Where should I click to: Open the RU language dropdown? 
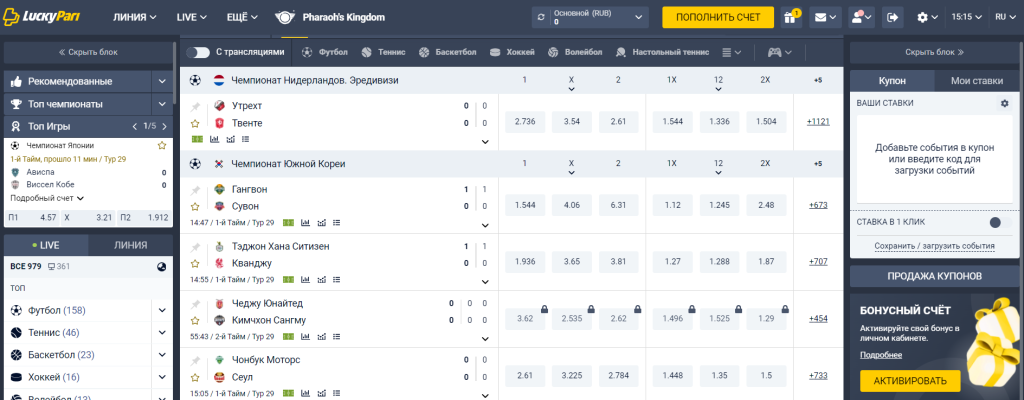coord(1004,17)
